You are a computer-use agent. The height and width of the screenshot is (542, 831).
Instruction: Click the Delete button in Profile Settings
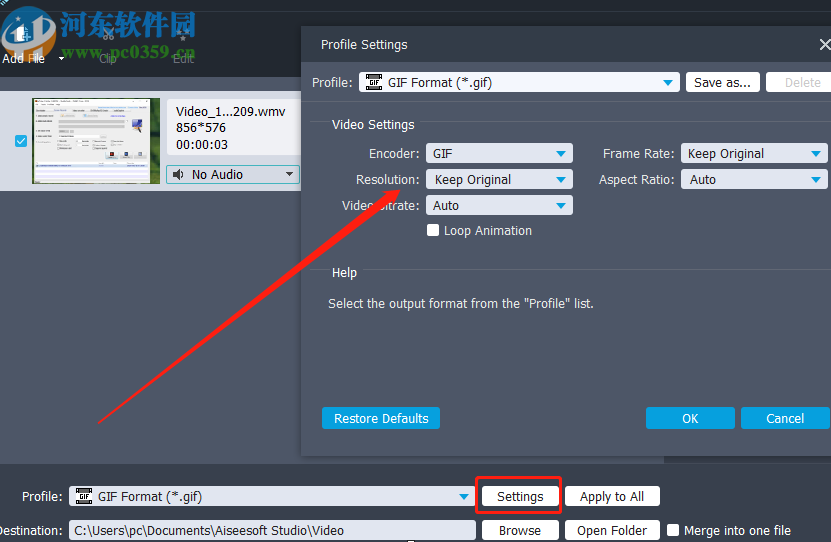coord(802,83)
